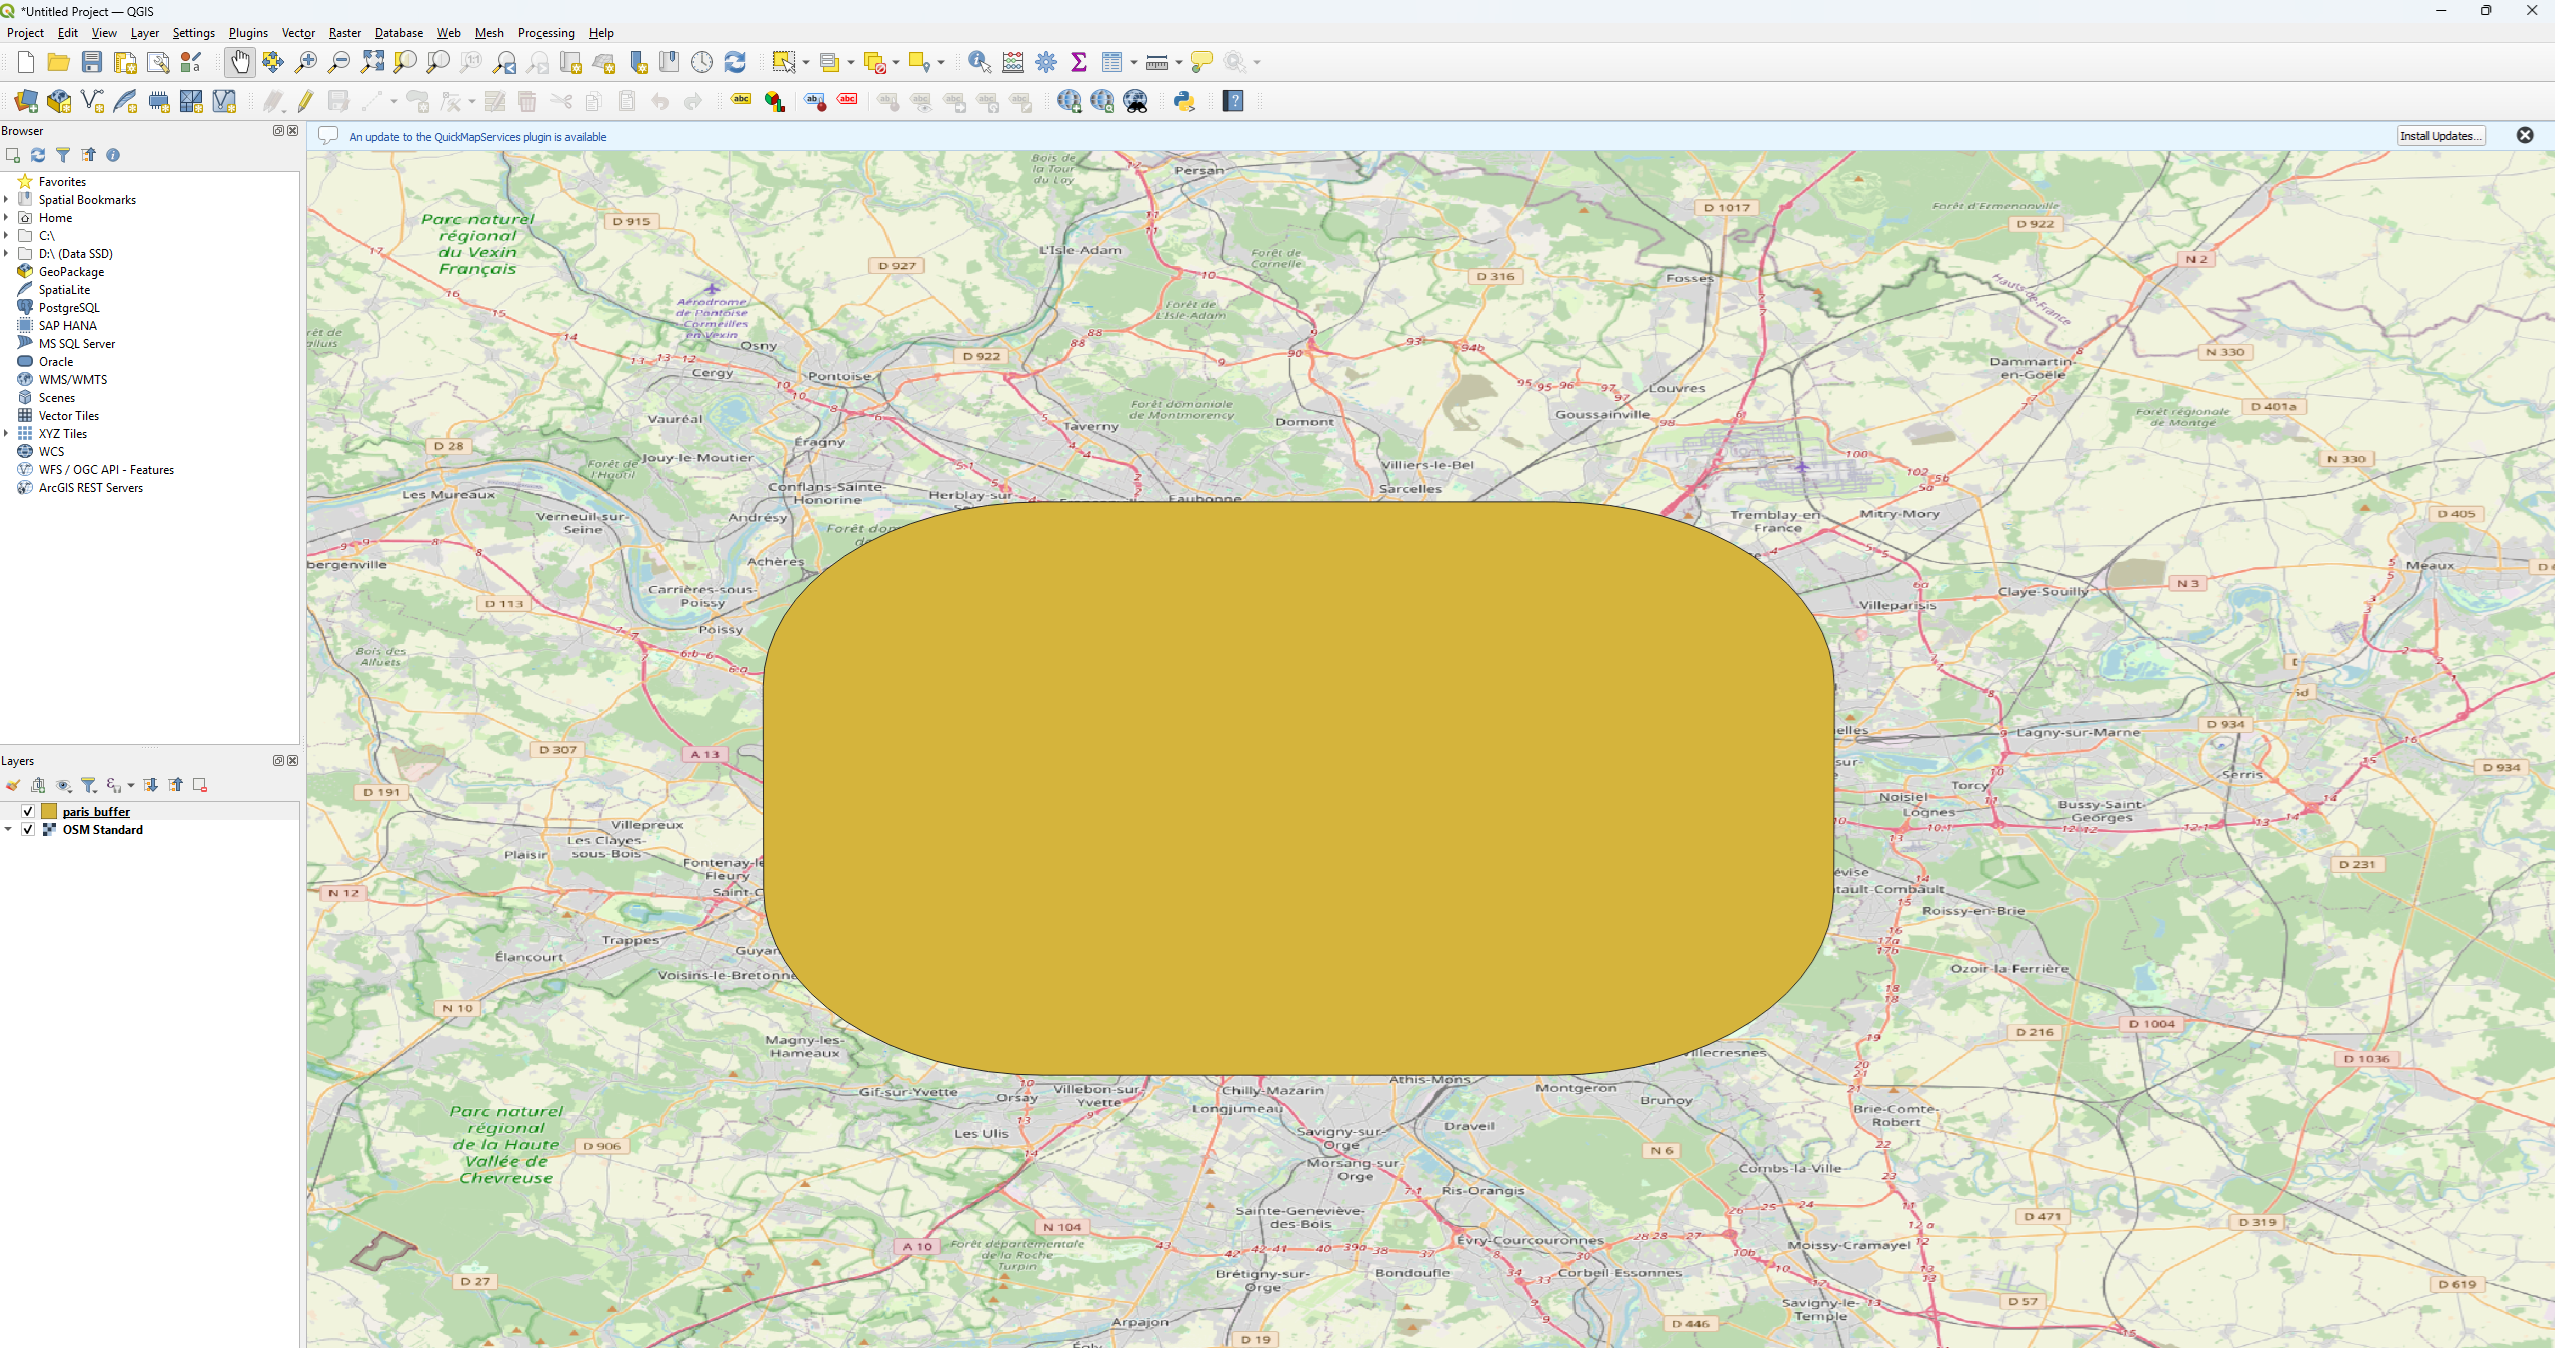
Task: Open Temporal Controller clock icon
Action: [x=702, y=62]
